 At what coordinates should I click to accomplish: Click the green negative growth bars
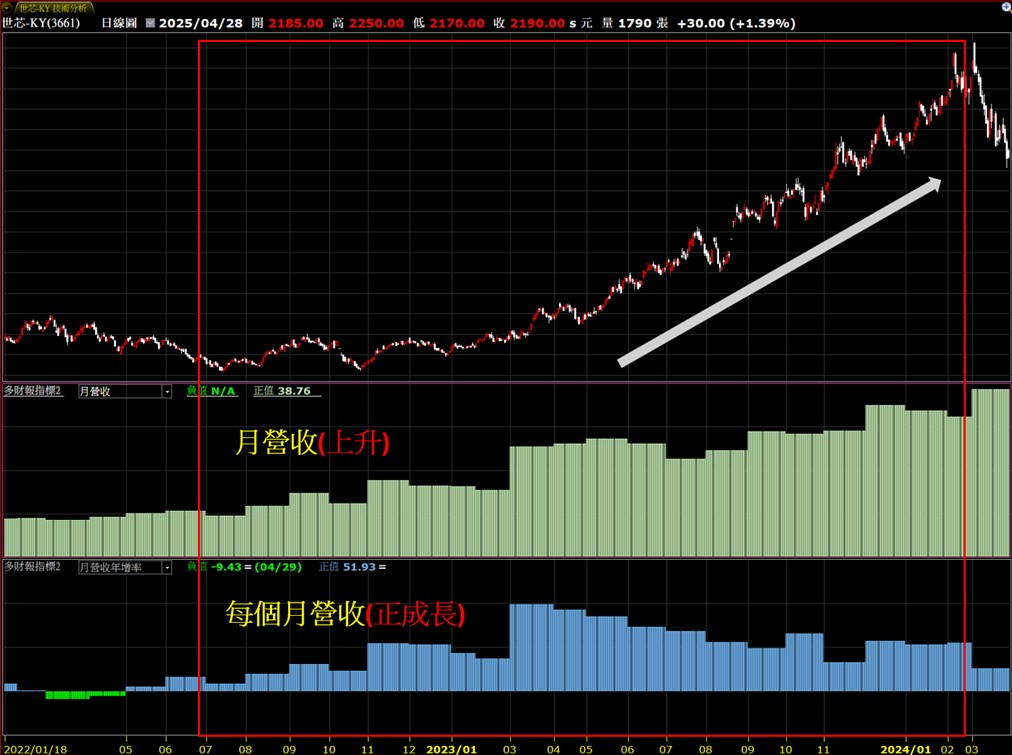(85, 694)
